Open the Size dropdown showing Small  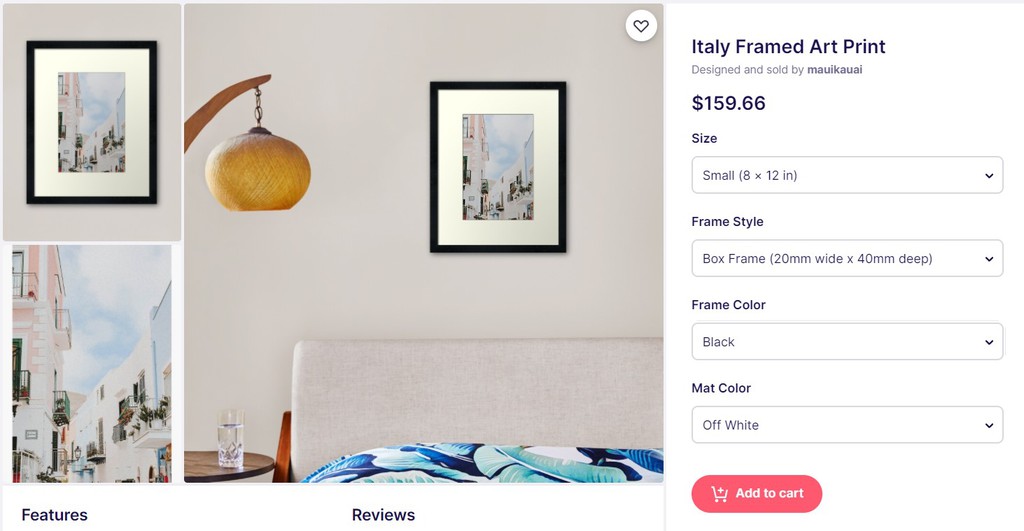pyautogui.click(x=847, y=175)
